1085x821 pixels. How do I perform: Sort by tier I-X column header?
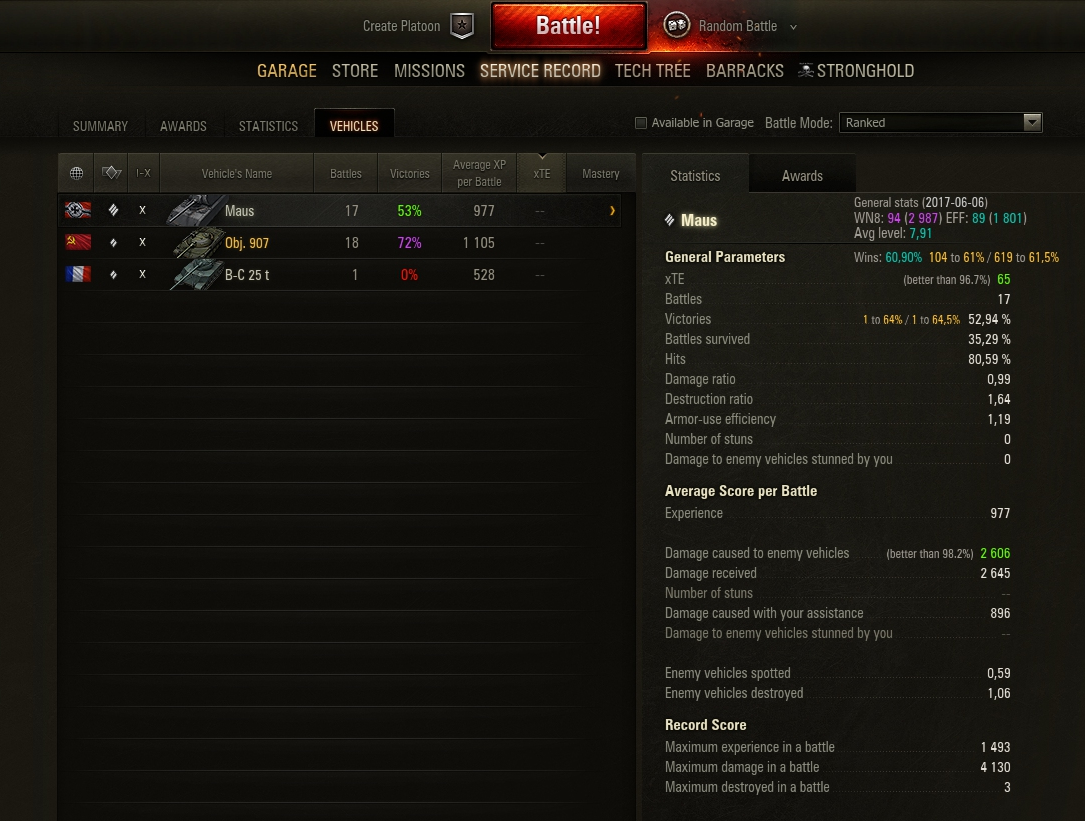tap(143, 173)
